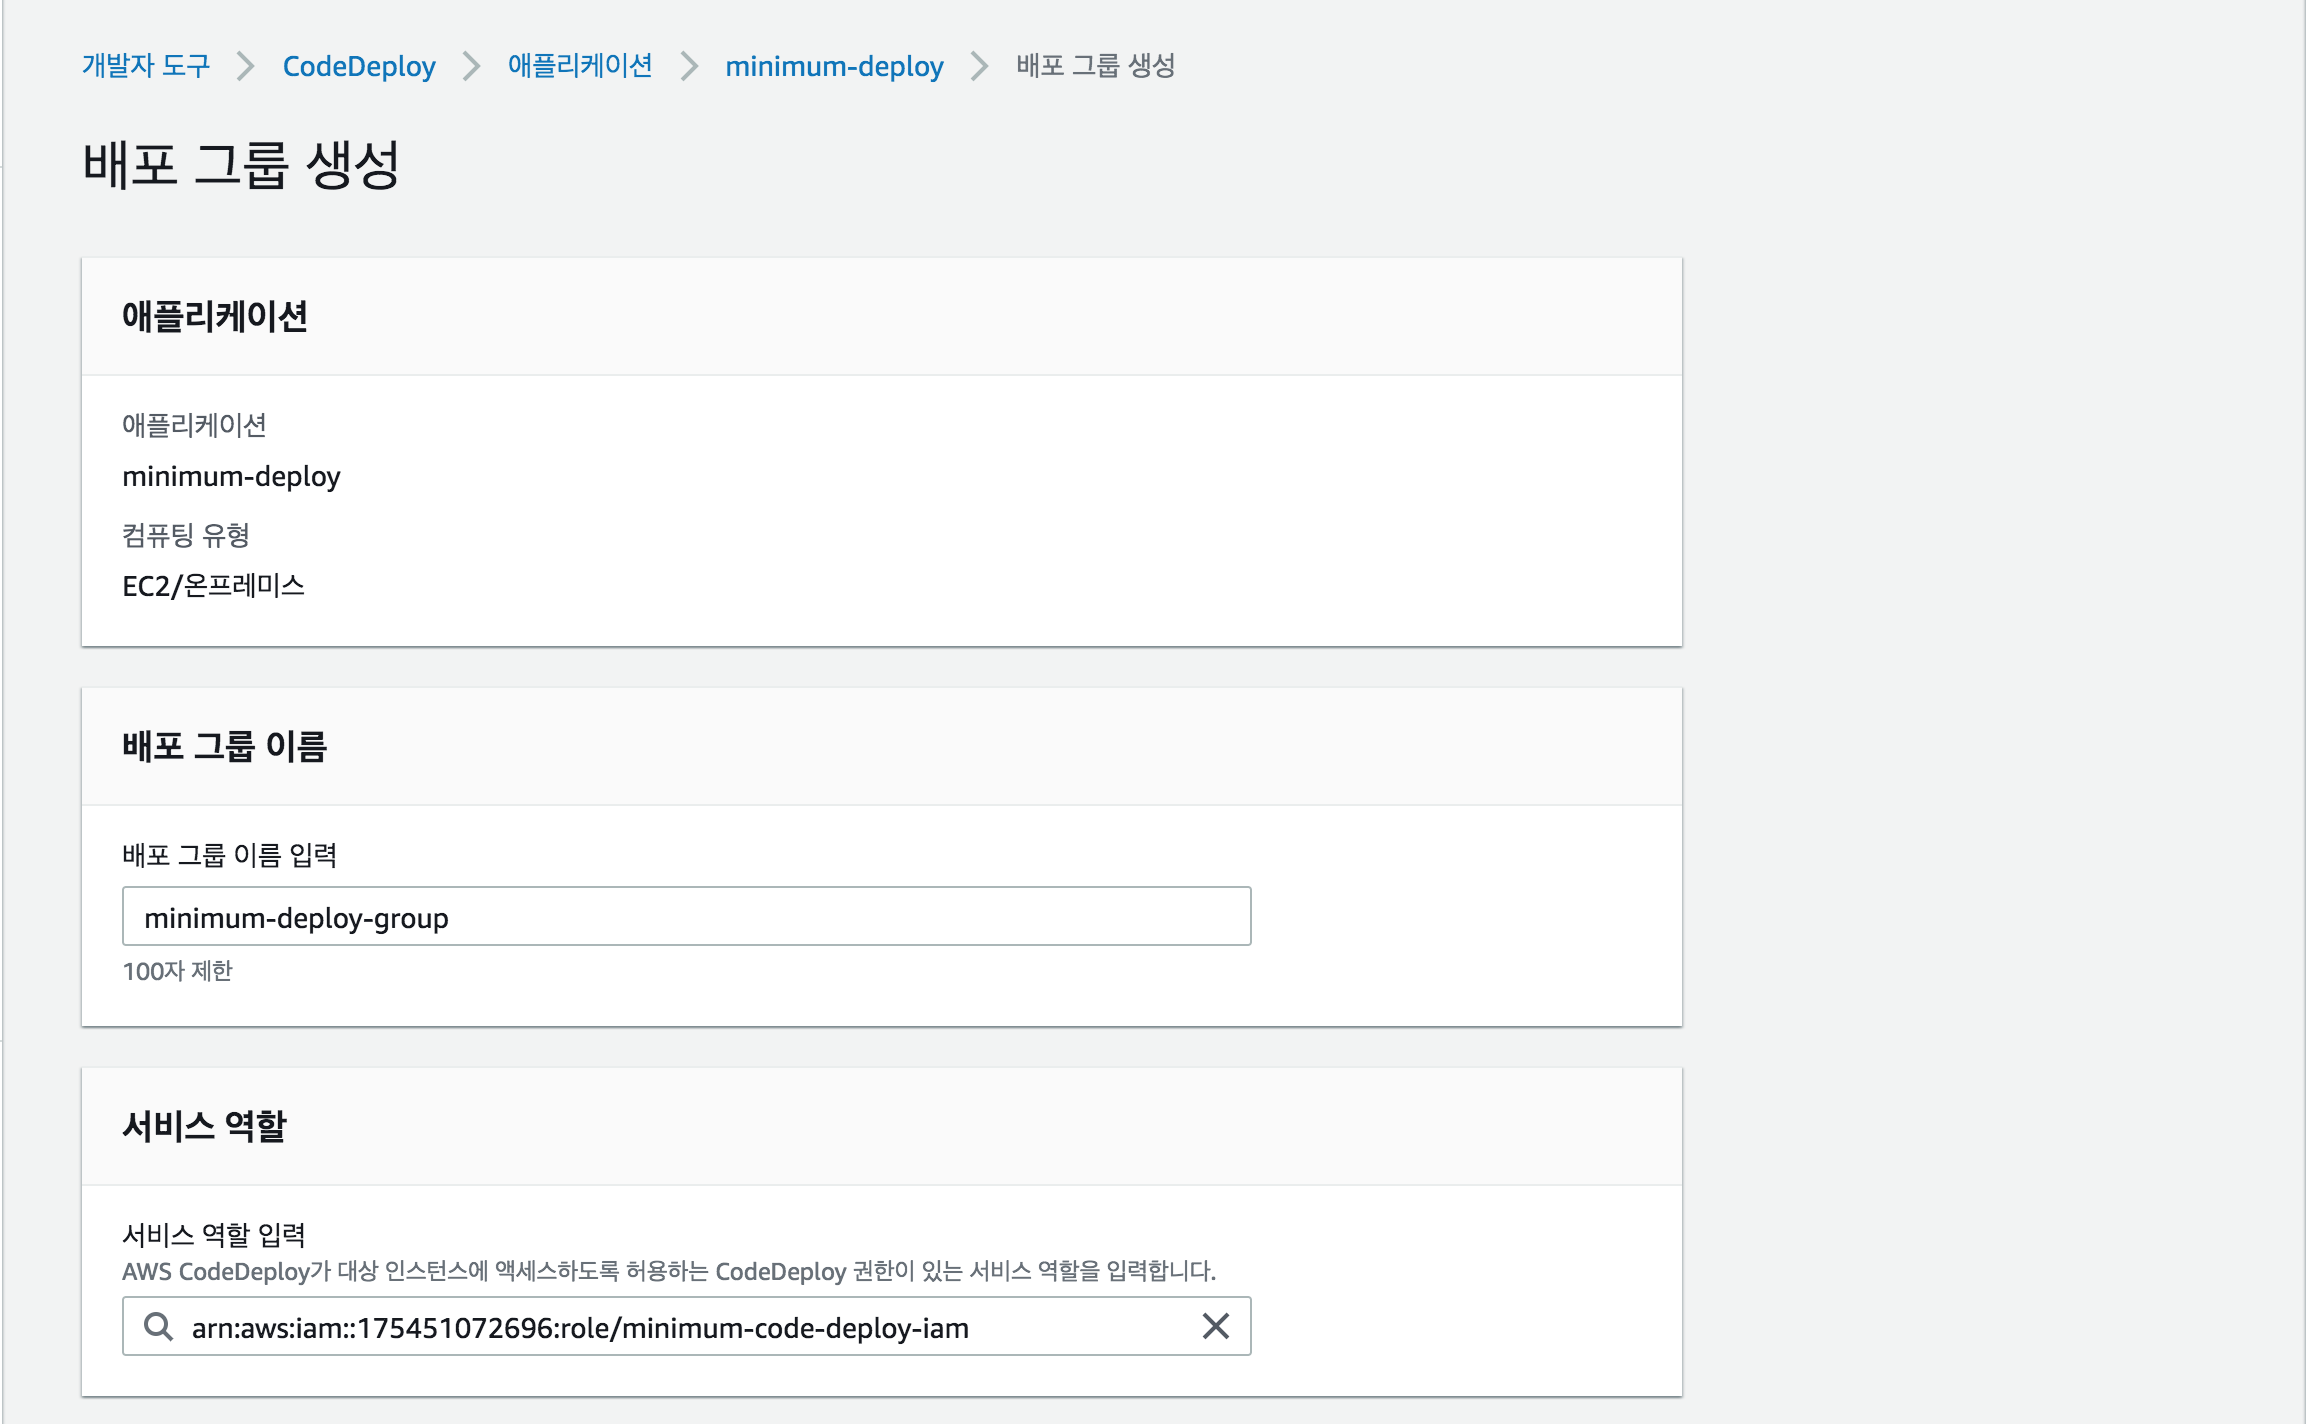The width and height of the screenshot is (2308, 1424).
Task: Click the AWS CodeDeploy service role description text
Action: click(x=668, y=1272)
